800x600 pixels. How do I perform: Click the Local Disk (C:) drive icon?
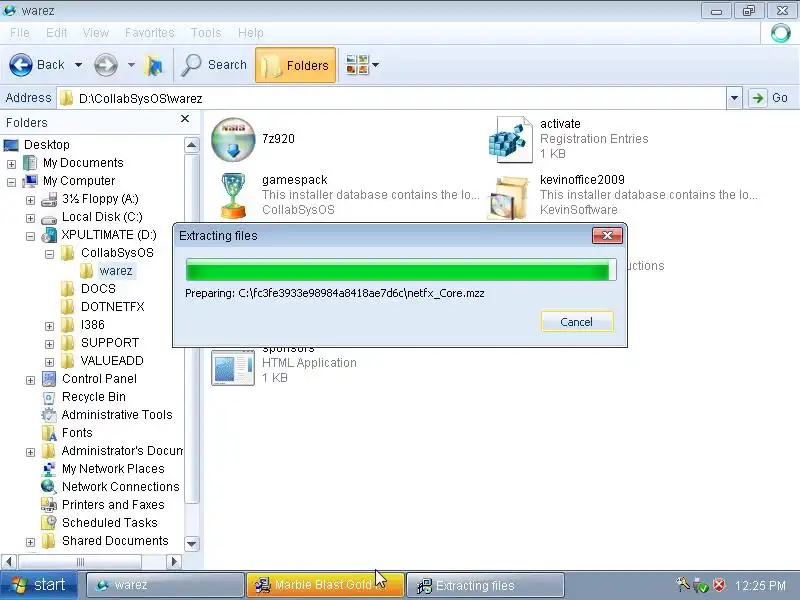click(x=49, y=219)
